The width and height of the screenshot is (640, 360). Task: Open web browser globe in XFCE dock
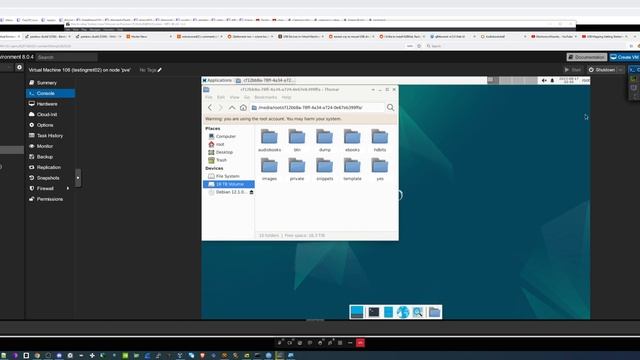[403, 312]
